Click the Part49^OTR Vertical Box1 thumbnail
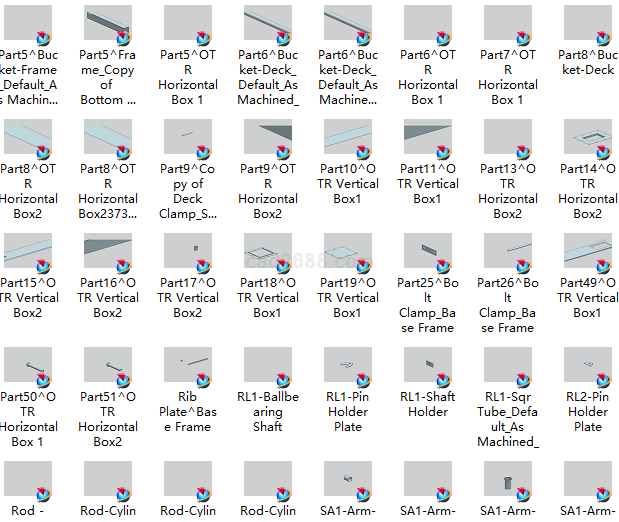This screenshot has width=619, height=522. pyautogui.click(x=587, y=253)
